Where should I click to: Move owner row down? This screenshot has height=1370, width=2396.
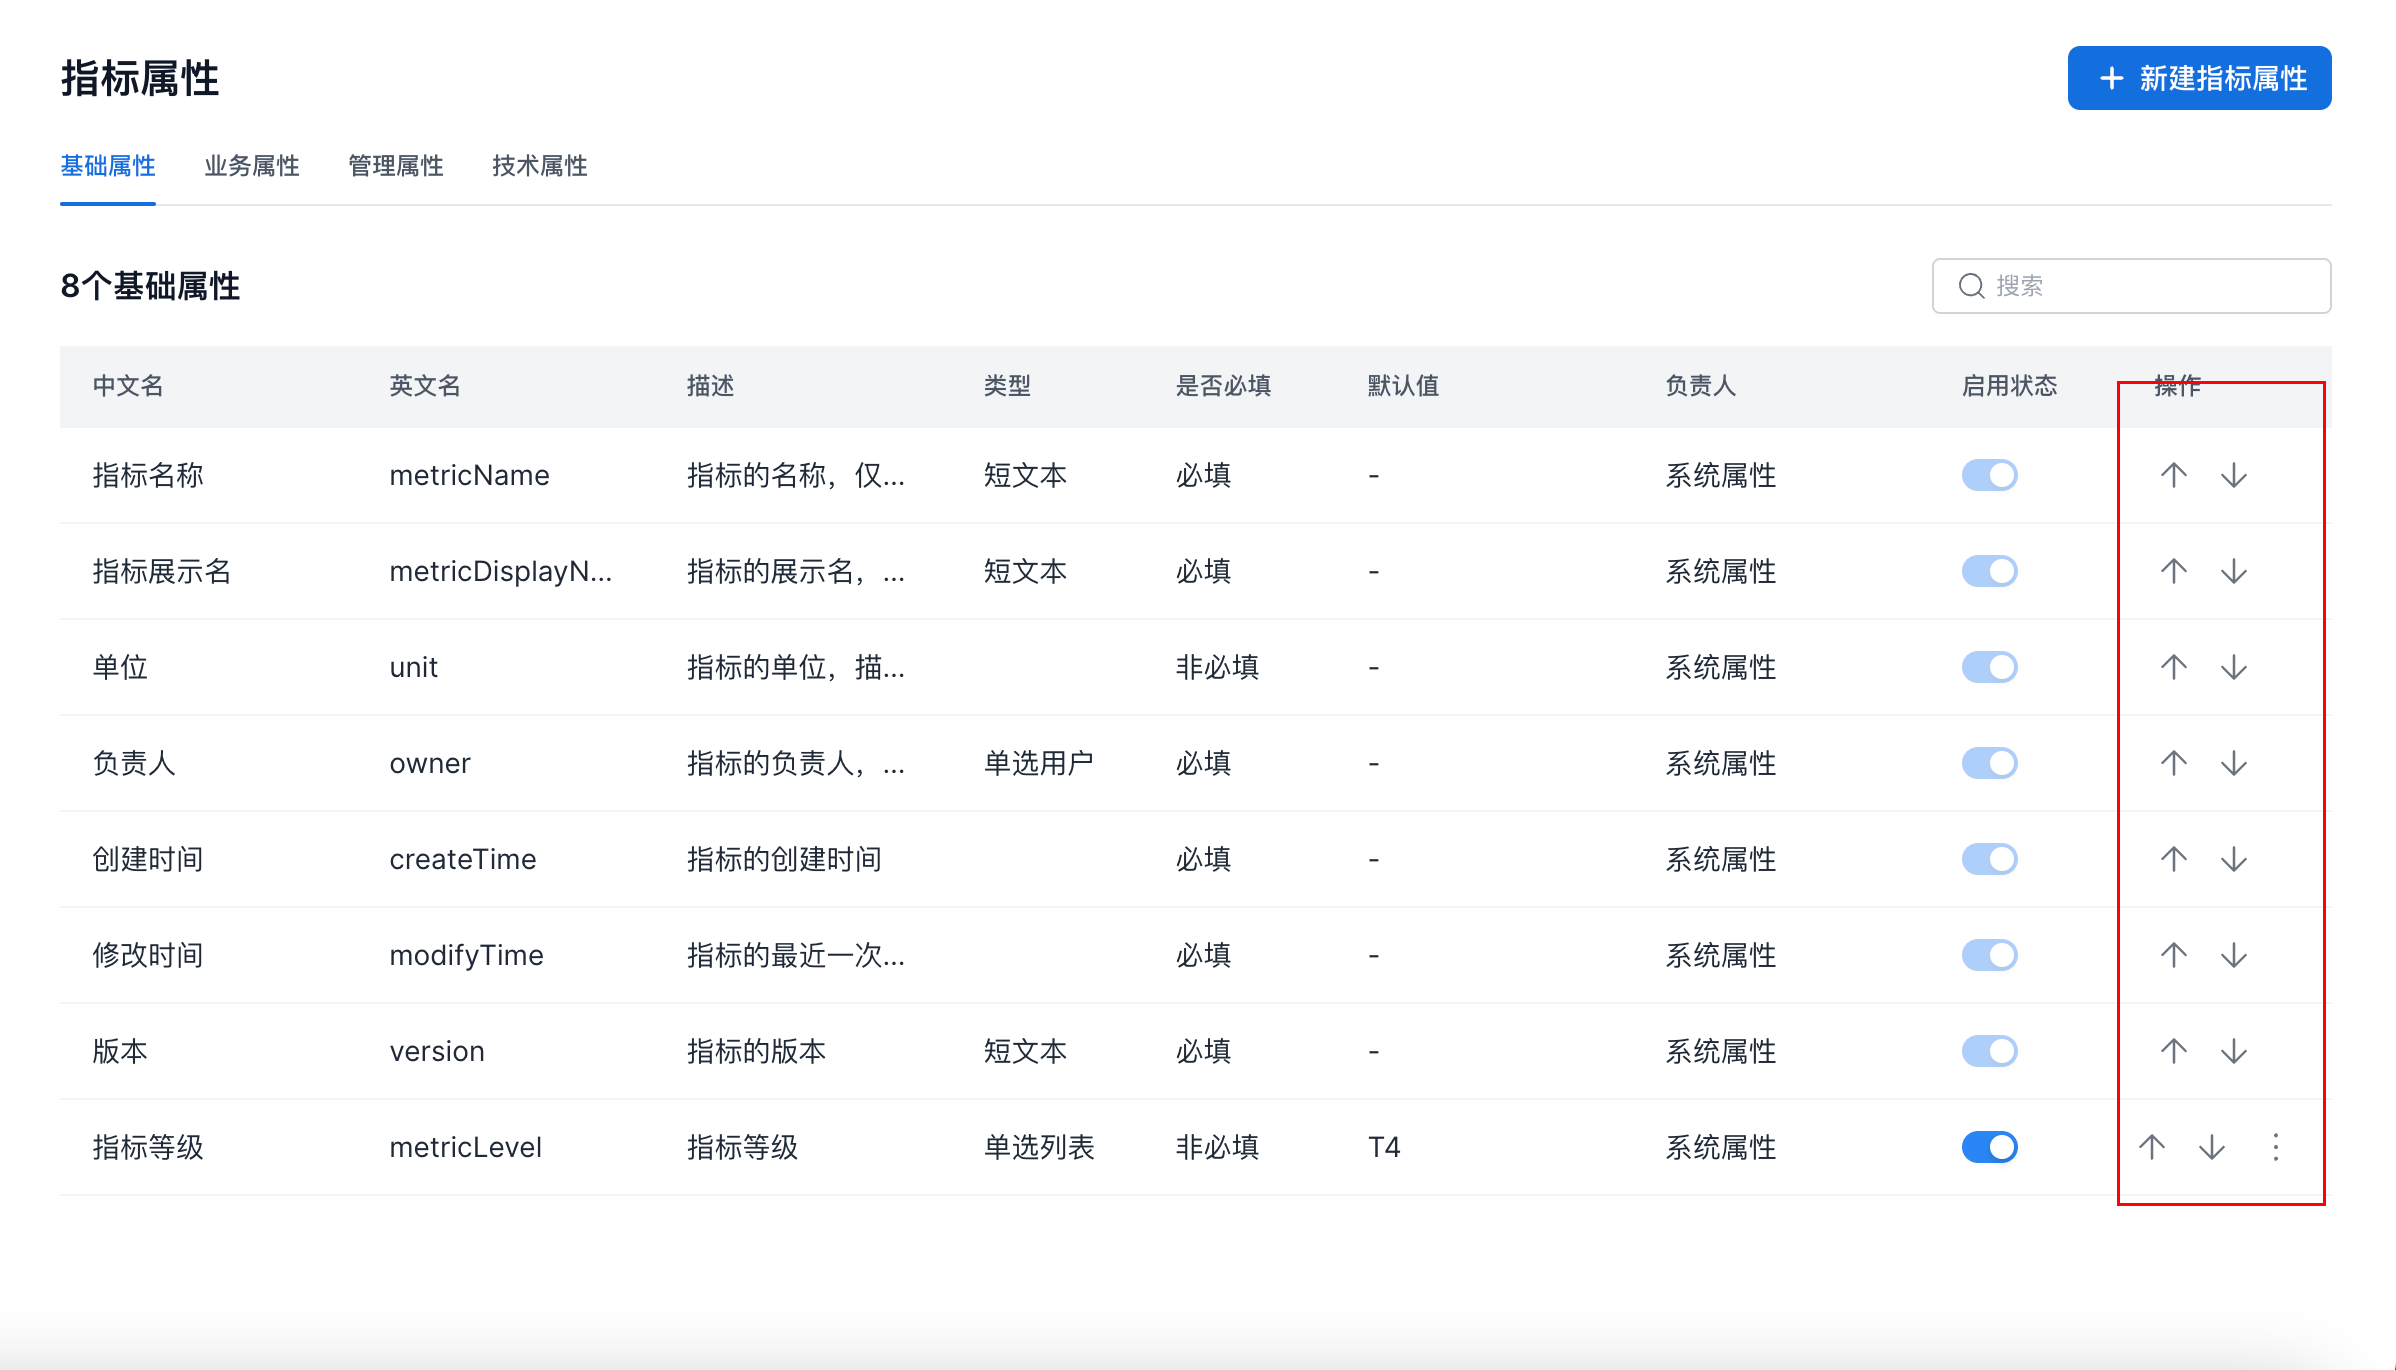click(x=2233, y=763)
